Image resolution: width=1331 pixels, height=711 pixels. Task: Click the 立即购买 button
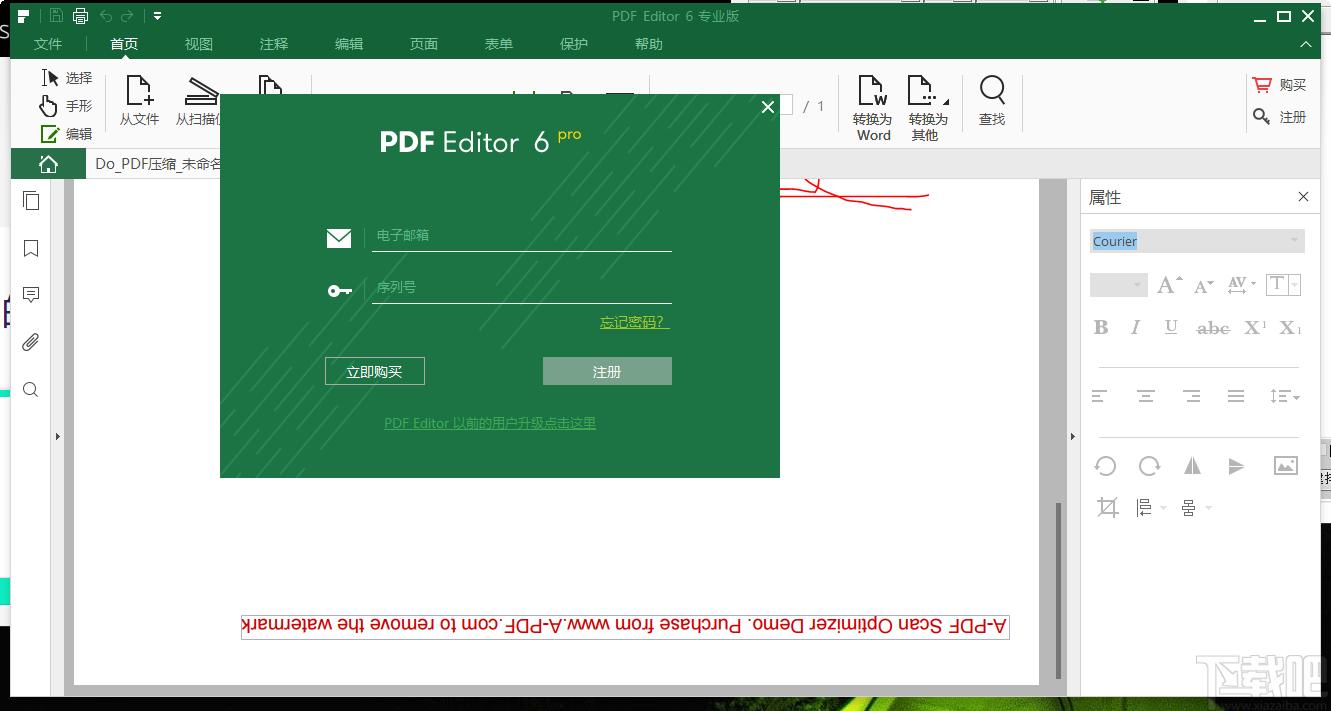pos(375,371)
